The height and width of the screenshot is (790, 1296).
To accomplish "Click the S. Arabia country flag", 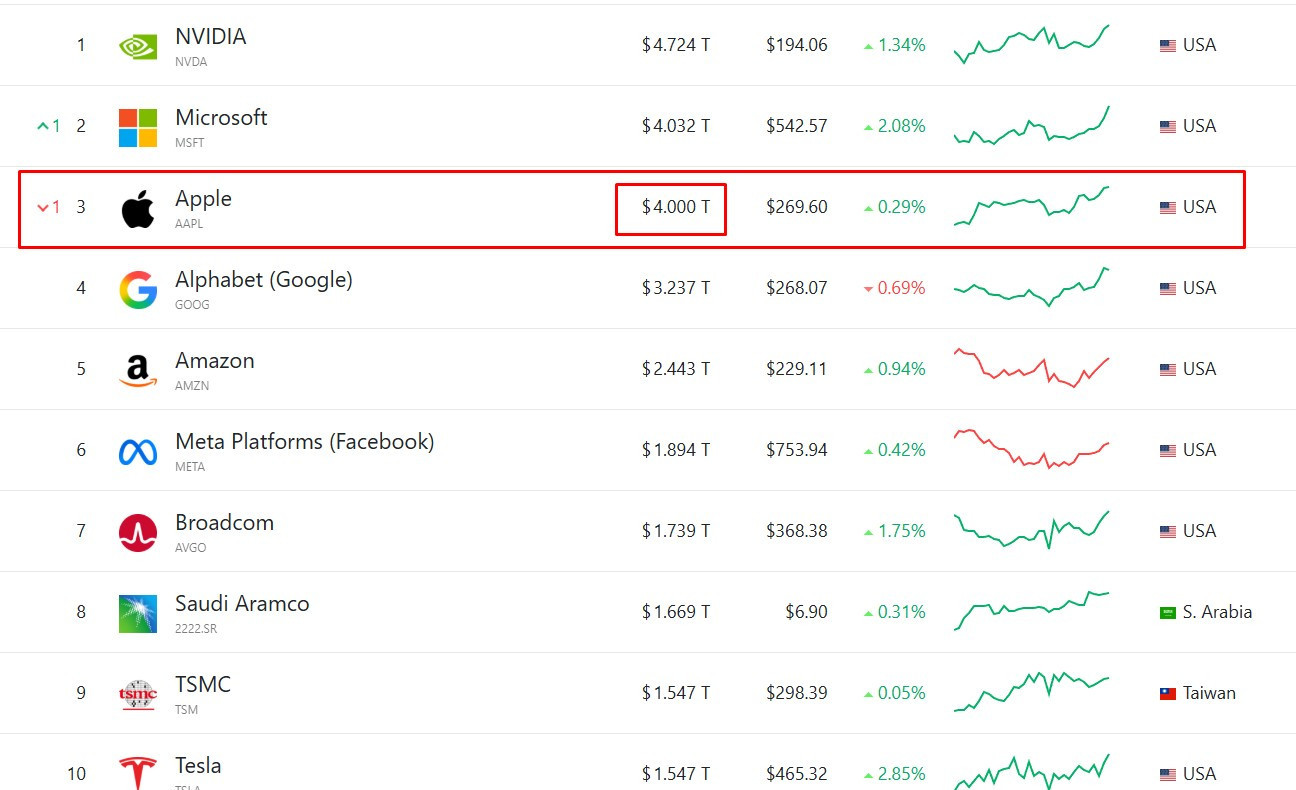I will 1167,612.
